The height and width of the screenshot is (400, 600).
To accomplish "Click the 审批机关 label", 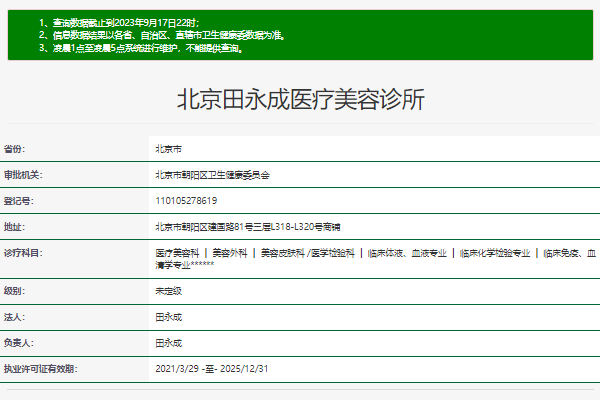I will point(23,175).
